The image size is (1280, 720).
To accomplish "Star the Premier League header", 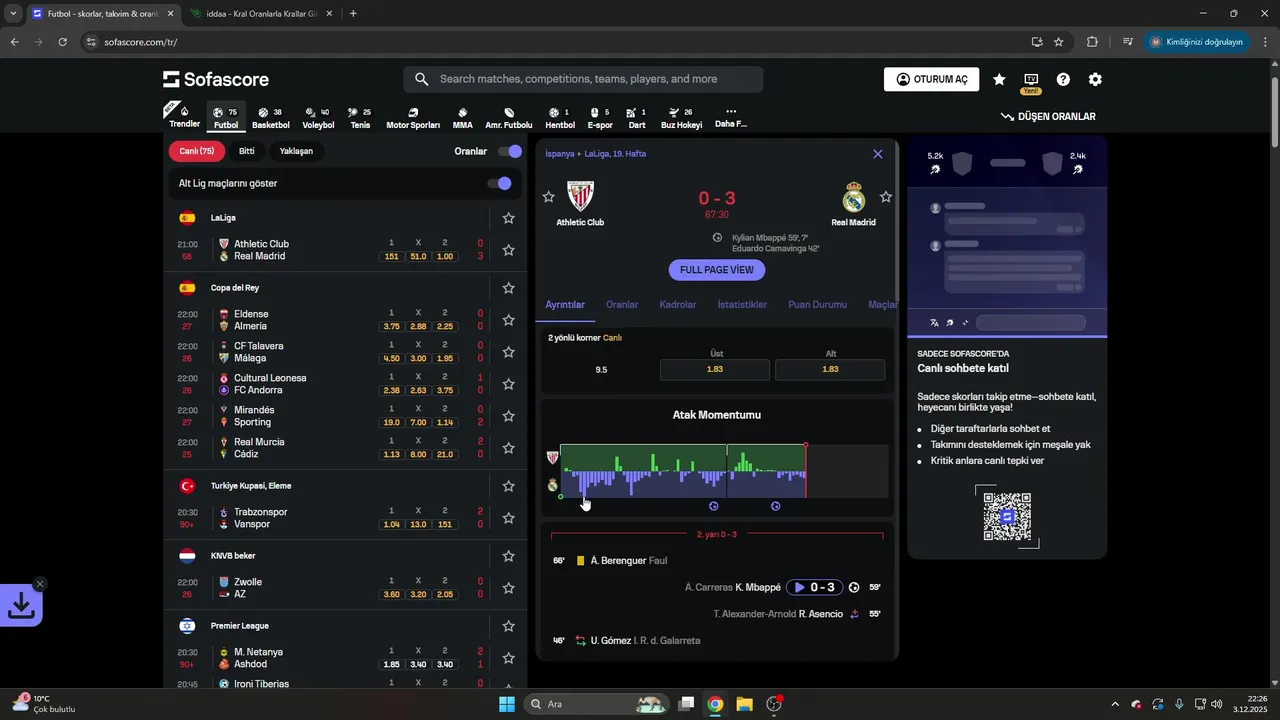I will click(508, 626).
